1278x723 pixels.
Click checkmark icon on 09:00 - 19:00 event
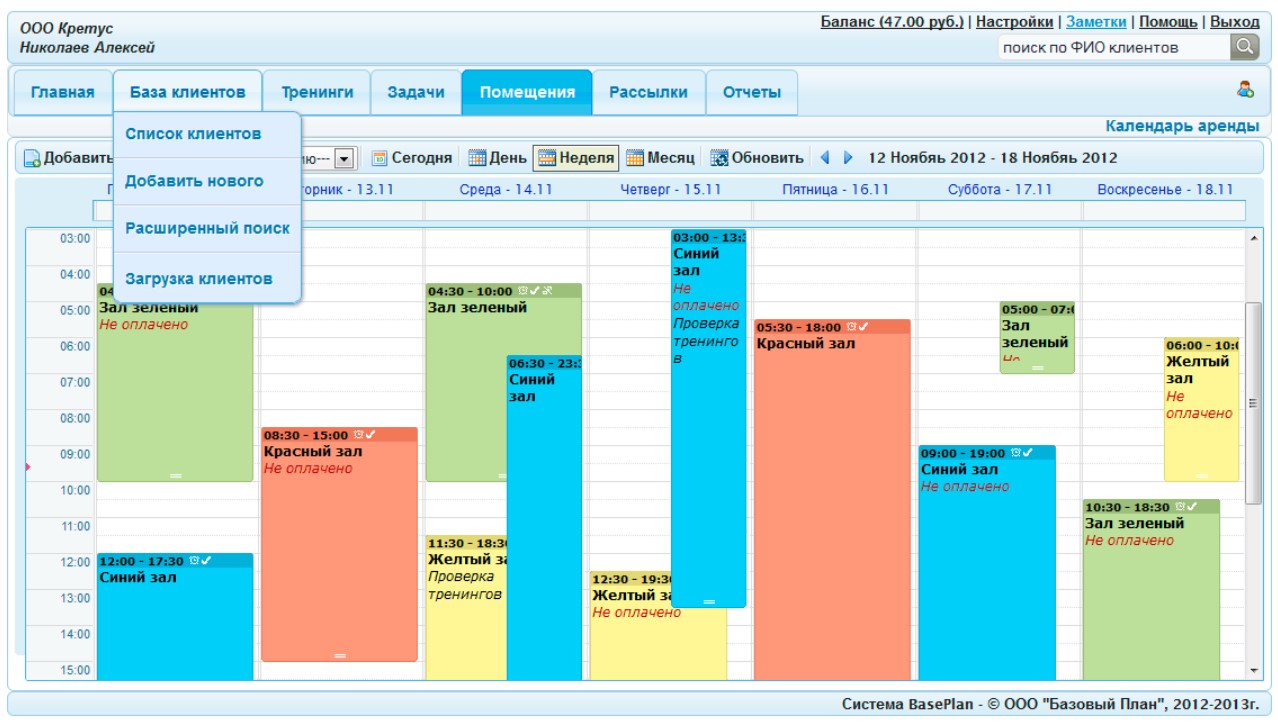[1027, 453]
